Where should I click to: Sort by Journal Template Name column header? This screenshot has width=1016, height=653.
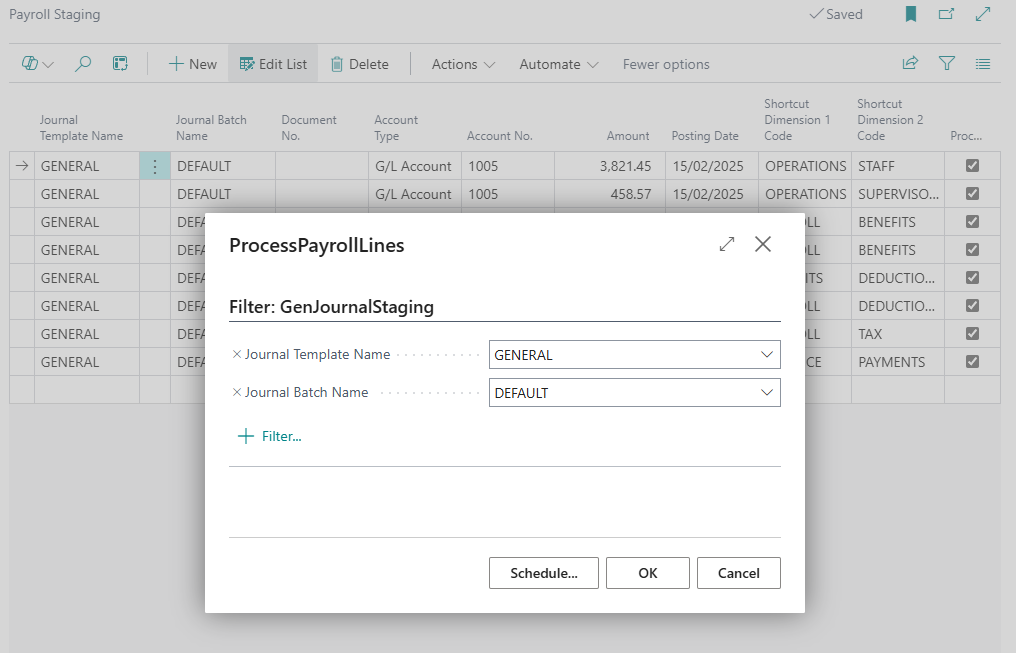(x=81, y=128)
